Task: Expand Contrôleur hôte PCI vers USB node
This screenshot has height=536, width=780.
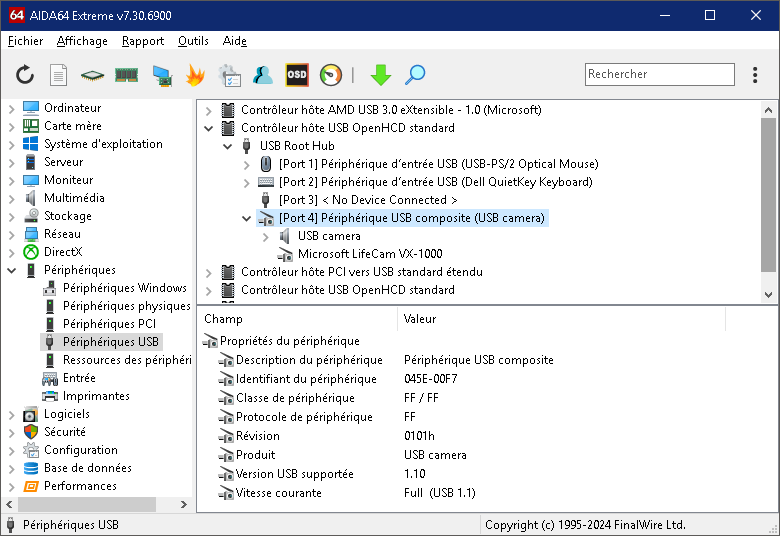Action: pos(208,272)
